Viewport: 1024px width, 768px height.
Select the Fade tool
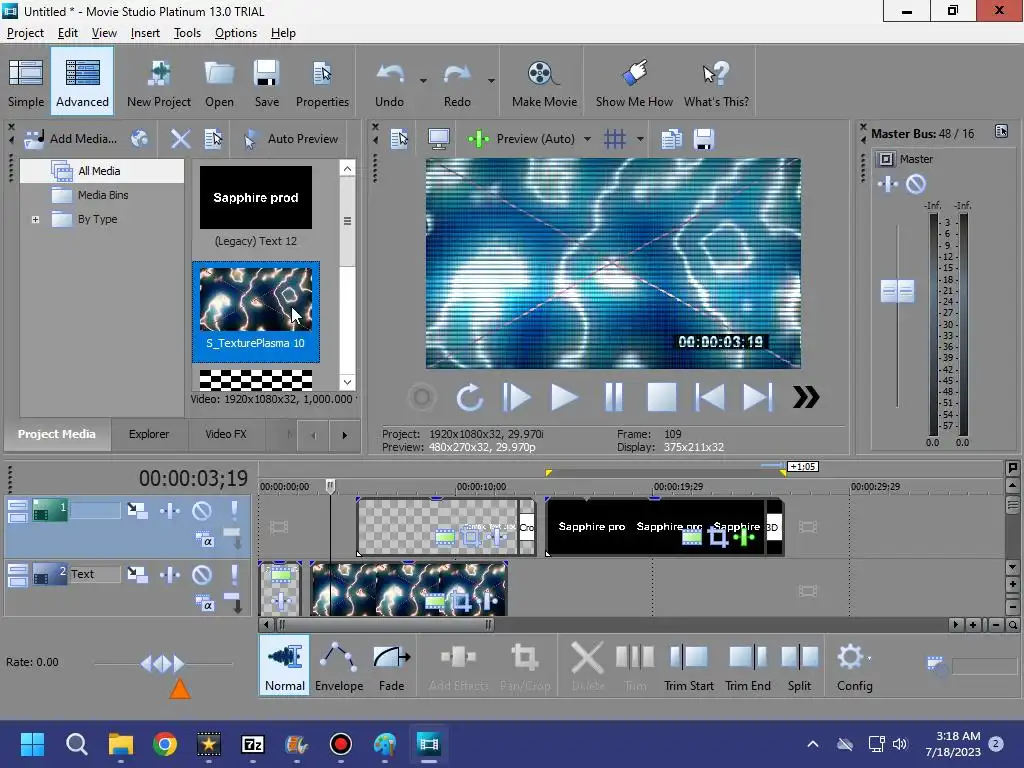coord(391,665)
